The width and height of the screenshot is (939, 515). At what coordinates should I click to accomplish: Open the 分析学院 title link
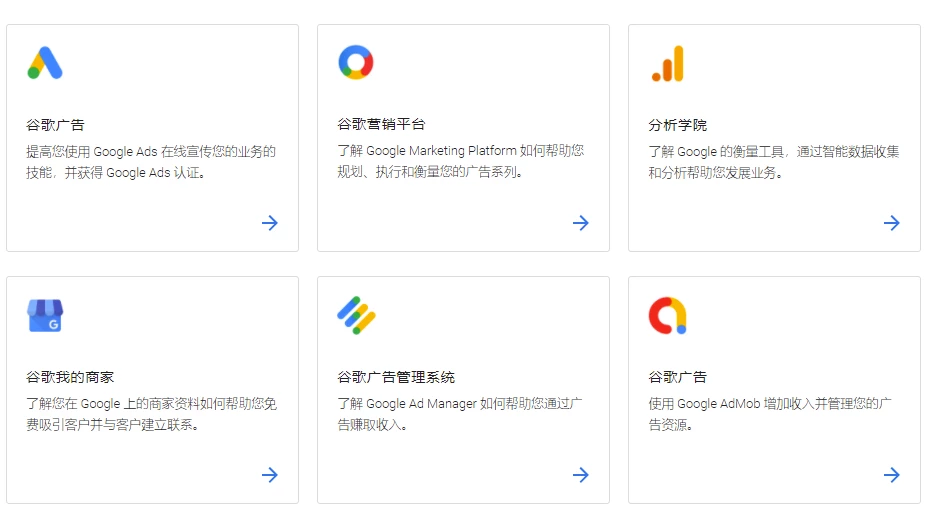(x=677, y=125)
